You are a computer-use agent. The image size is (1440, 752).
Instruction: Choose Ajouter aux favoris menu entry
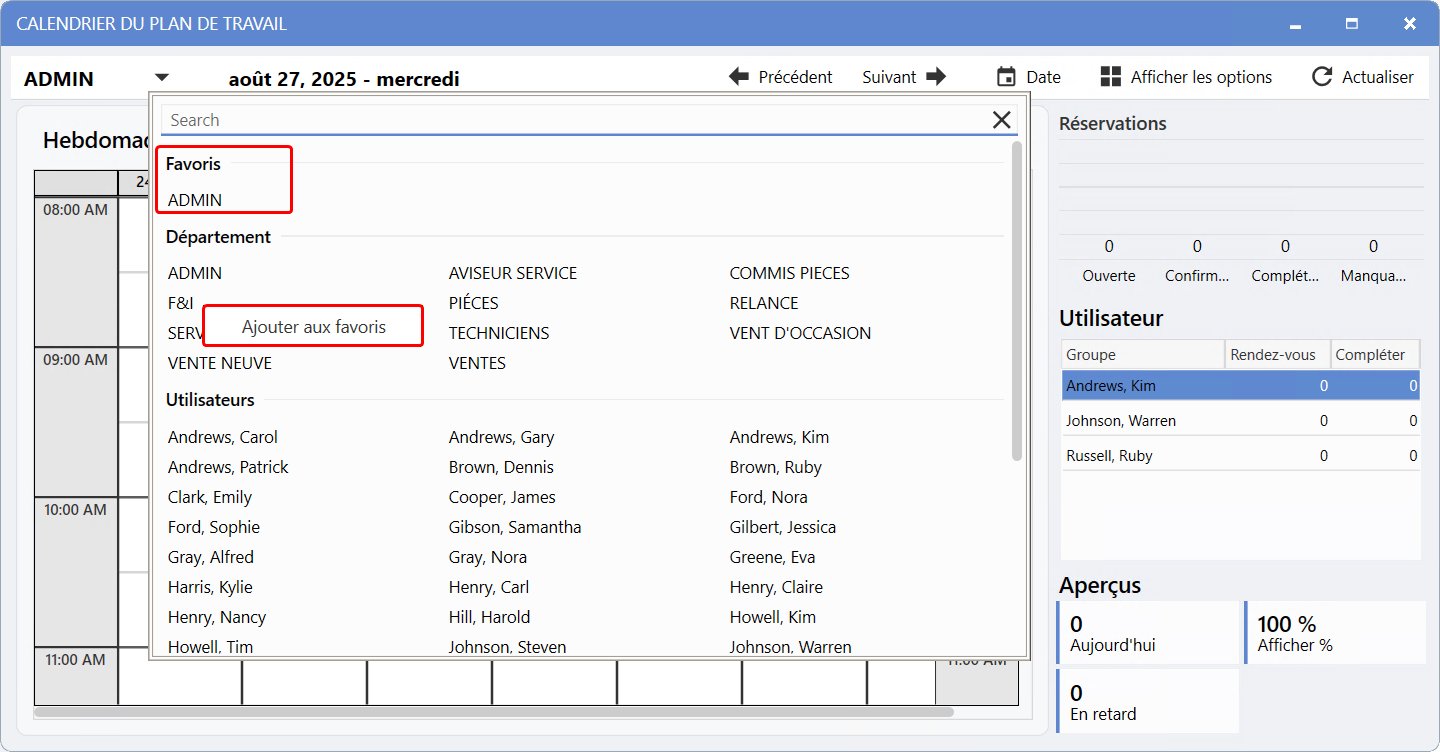pos(313,327)
